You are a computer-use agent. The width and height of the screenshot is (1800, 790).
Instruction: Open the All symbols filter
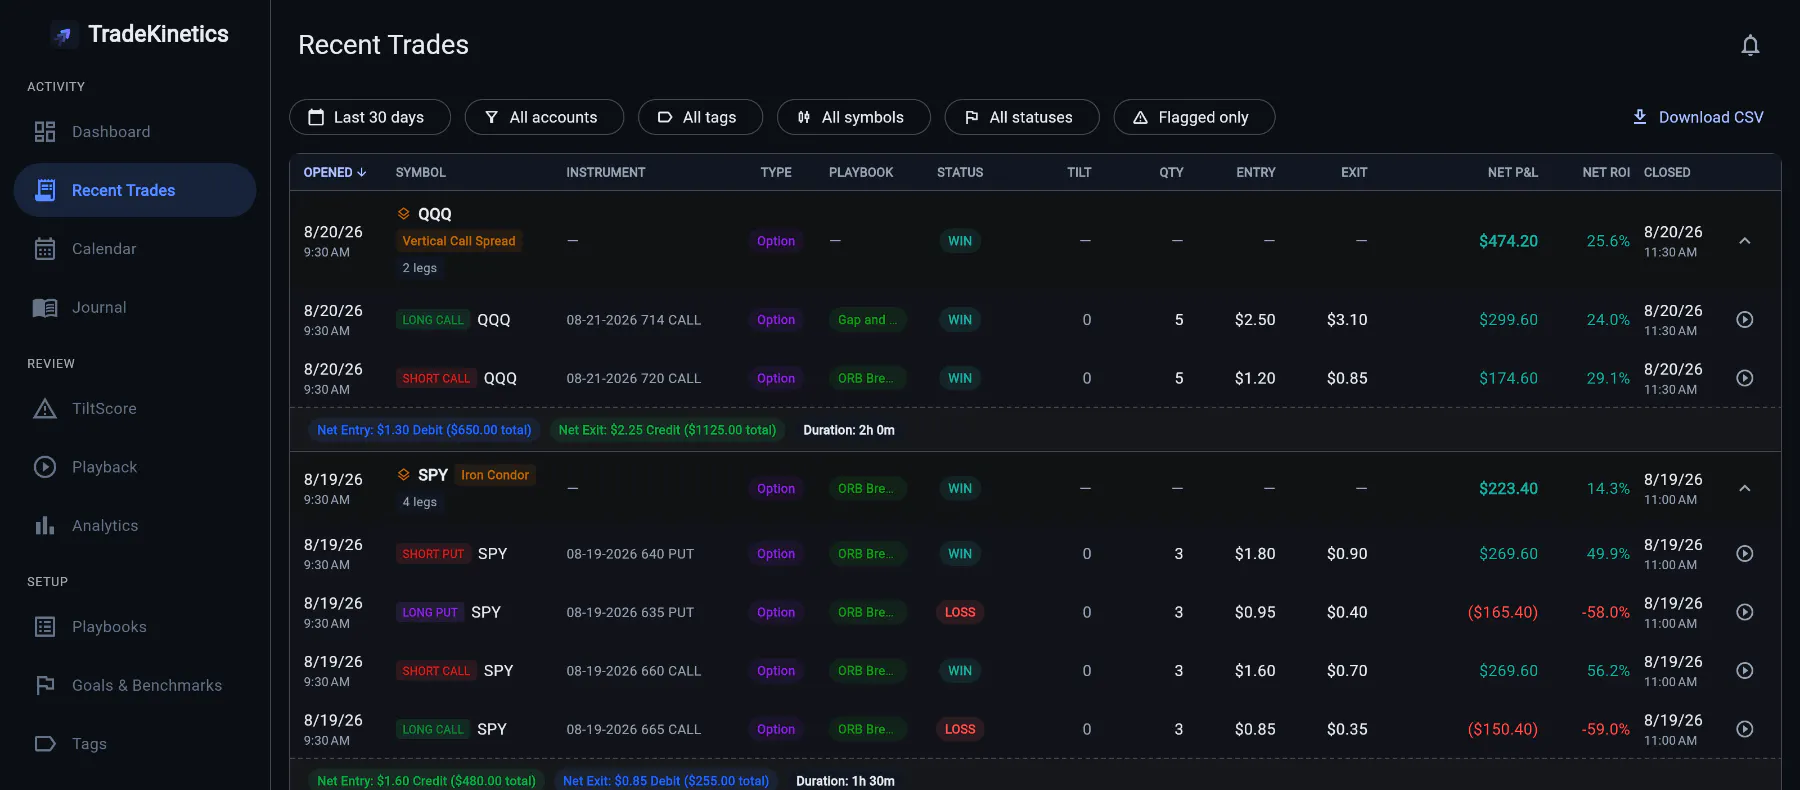click(853, 117)
